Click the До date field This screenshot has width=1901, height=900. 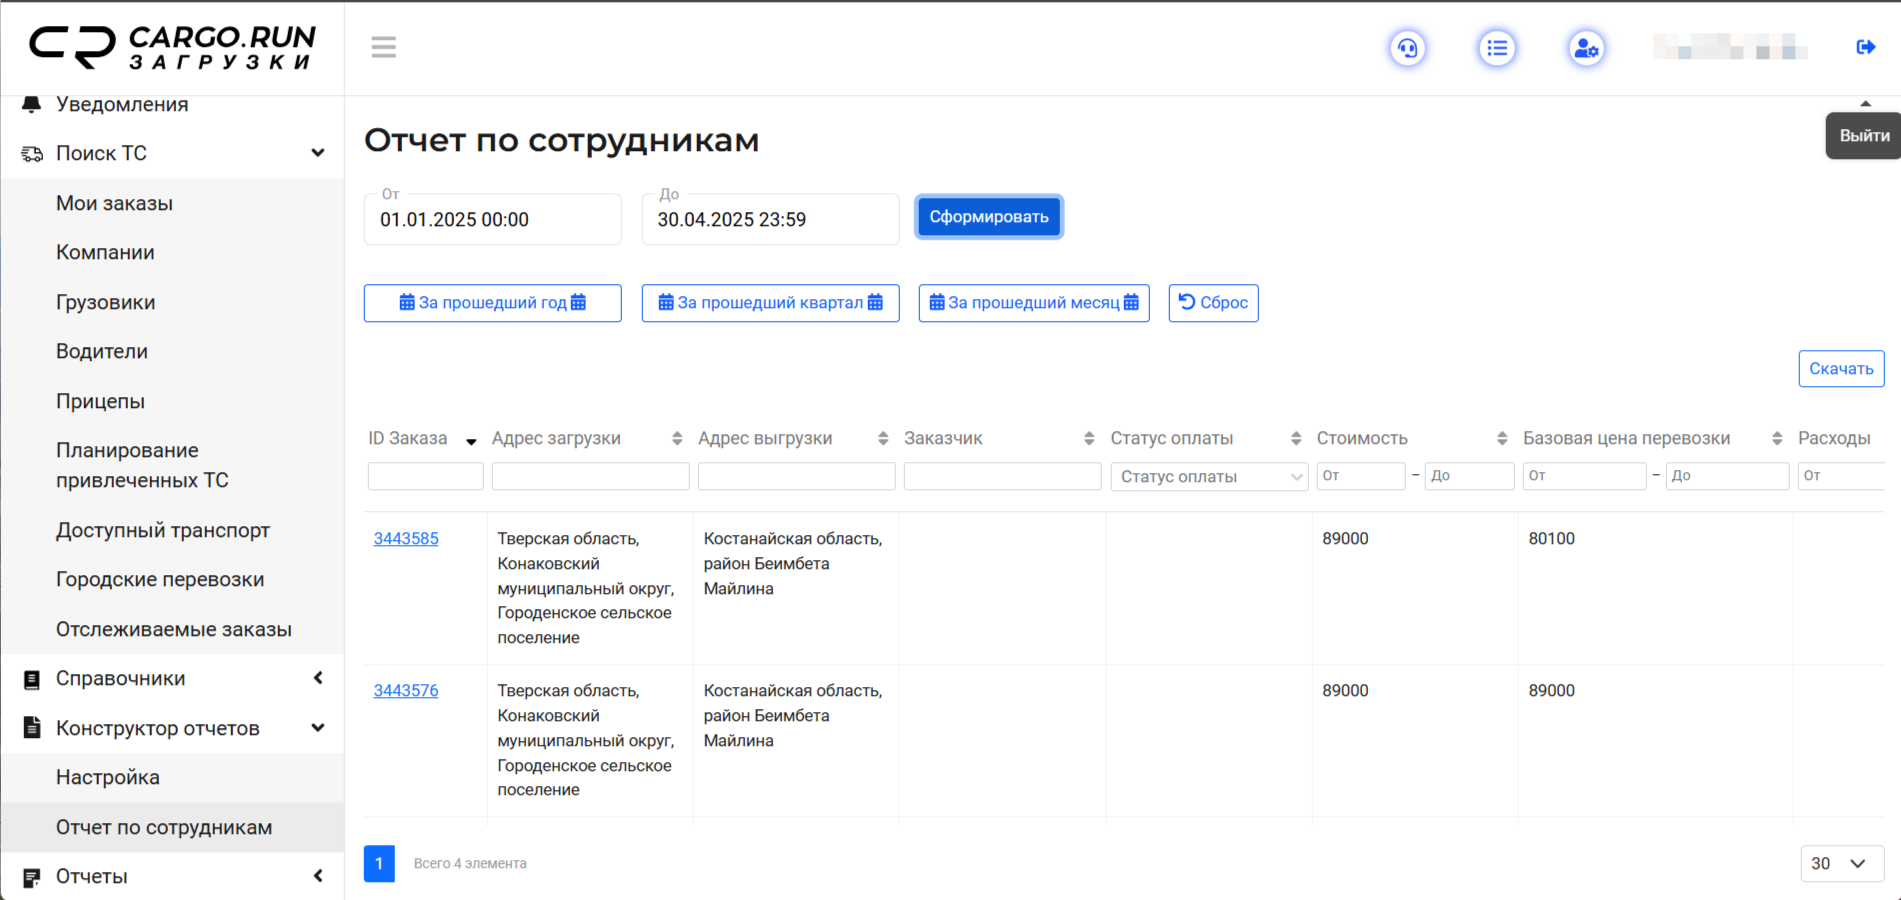(771, 219)
